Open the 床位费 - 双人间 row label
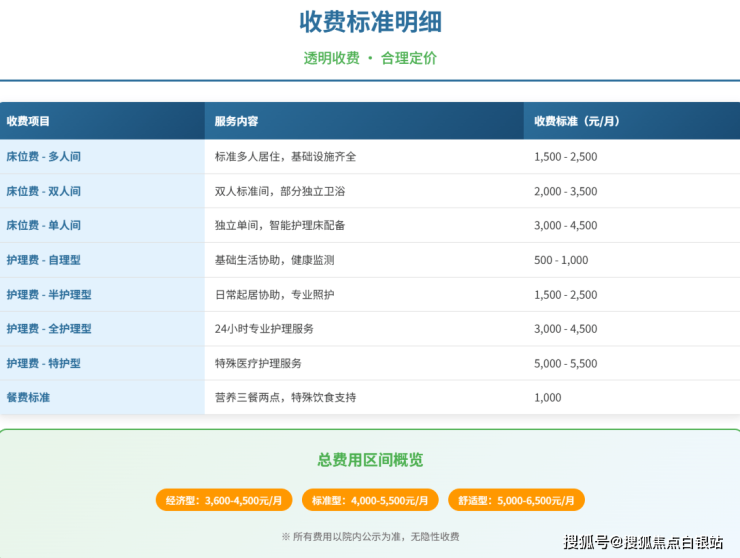 click(43, 191)
